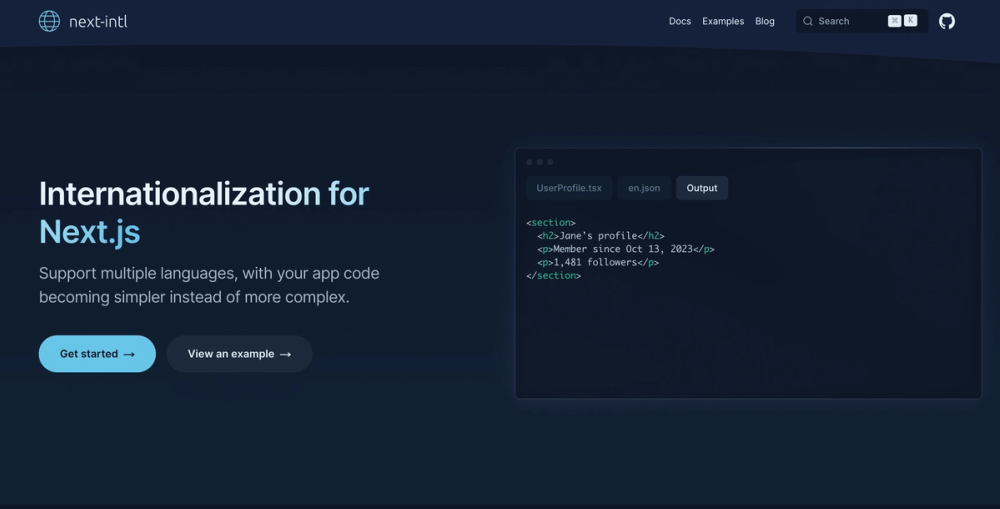Click the "Support multiple languages" subtitle text

point(209,285)
